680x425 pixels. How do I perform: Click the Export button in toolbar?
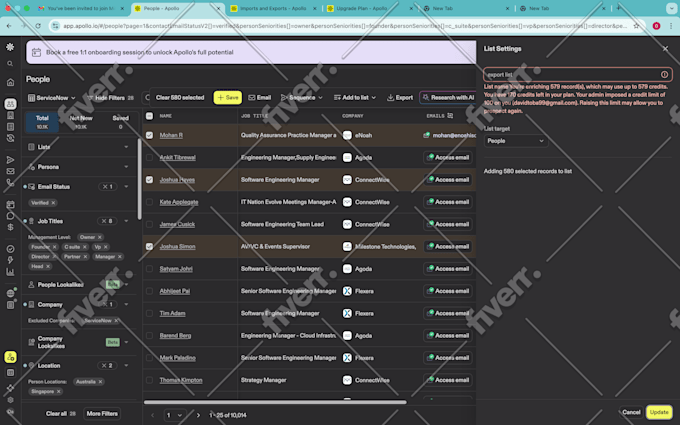(400, 98)
